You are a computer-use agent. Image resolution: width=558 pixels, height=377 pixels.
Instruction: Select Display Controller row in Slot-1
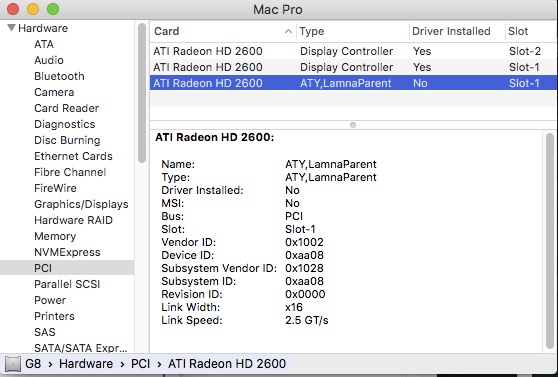(353, 67)
